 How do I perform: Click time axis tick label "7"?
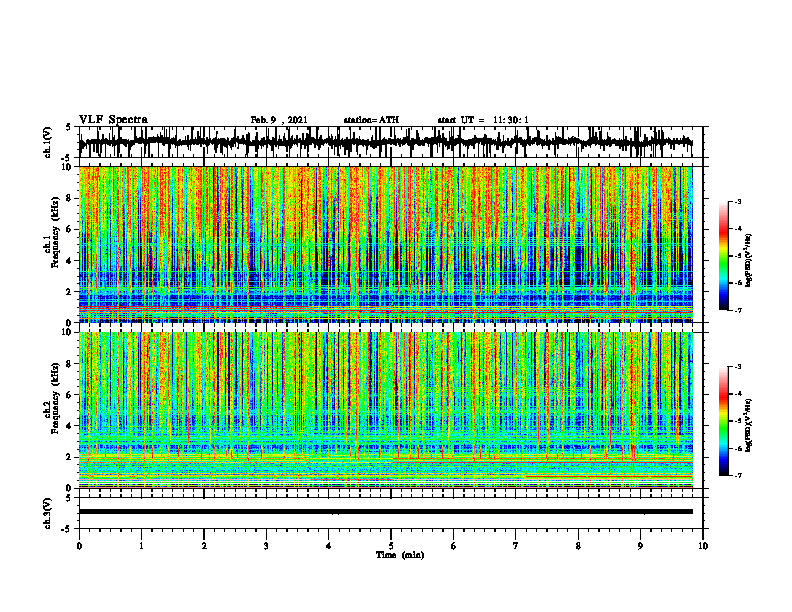(x=516, y=546)
